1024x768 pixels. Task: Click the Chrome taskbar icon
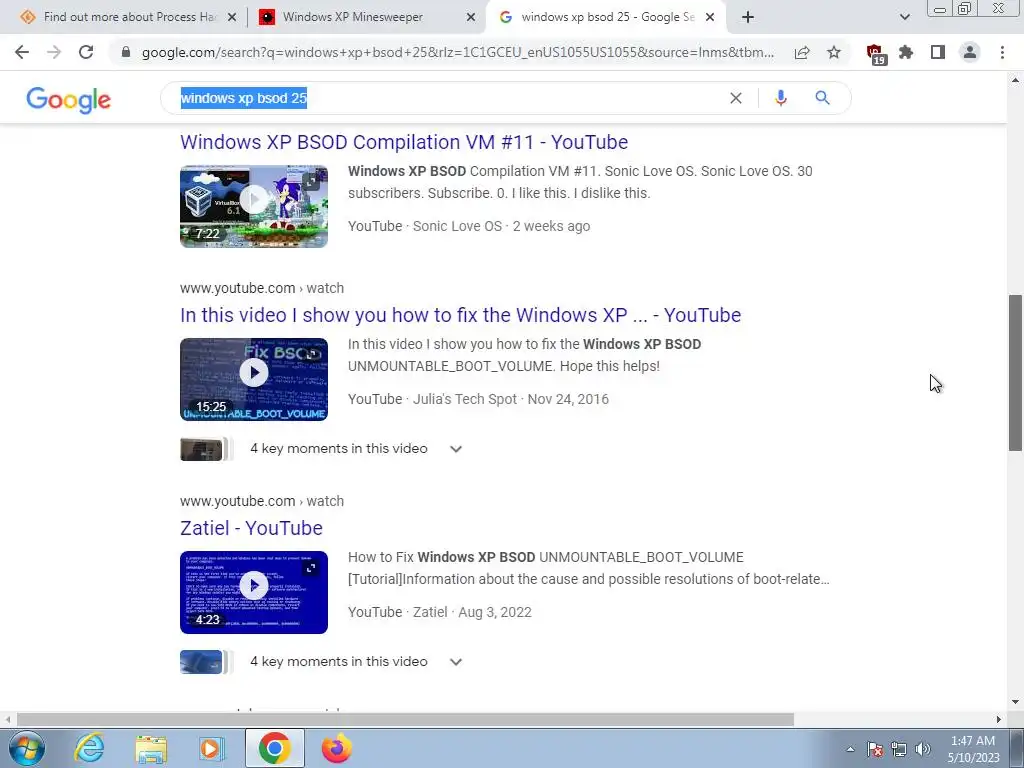coord(274,748)
